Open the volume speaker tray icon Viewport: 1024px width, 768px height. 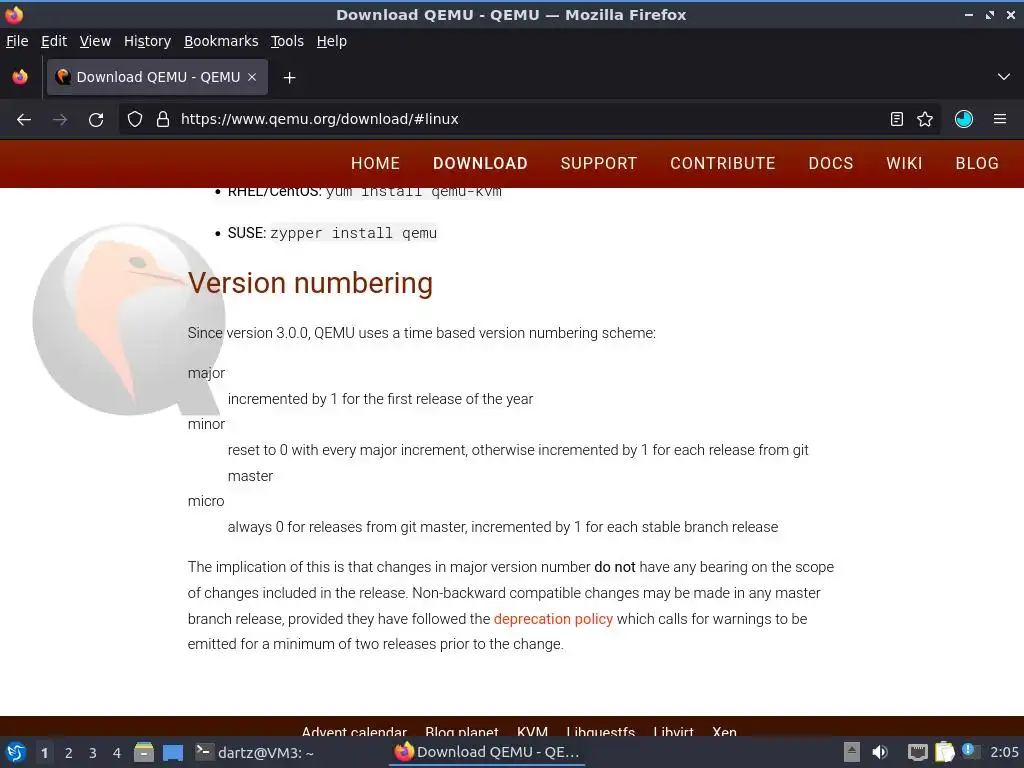pyautogui.click(x=880, y=752)
